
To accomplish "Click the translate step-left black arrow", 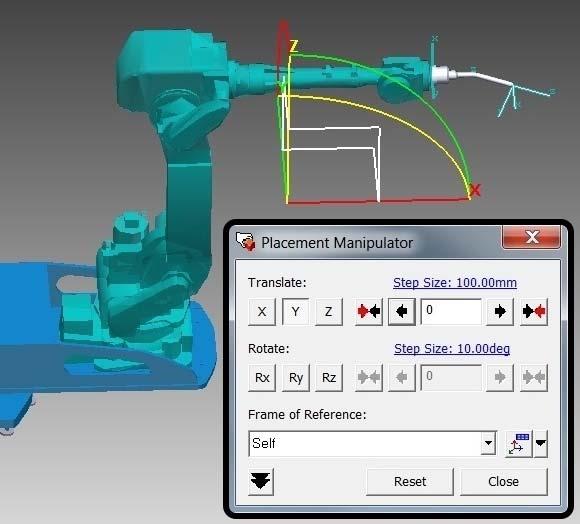I will pyautogui.click(x=402, y=312).
